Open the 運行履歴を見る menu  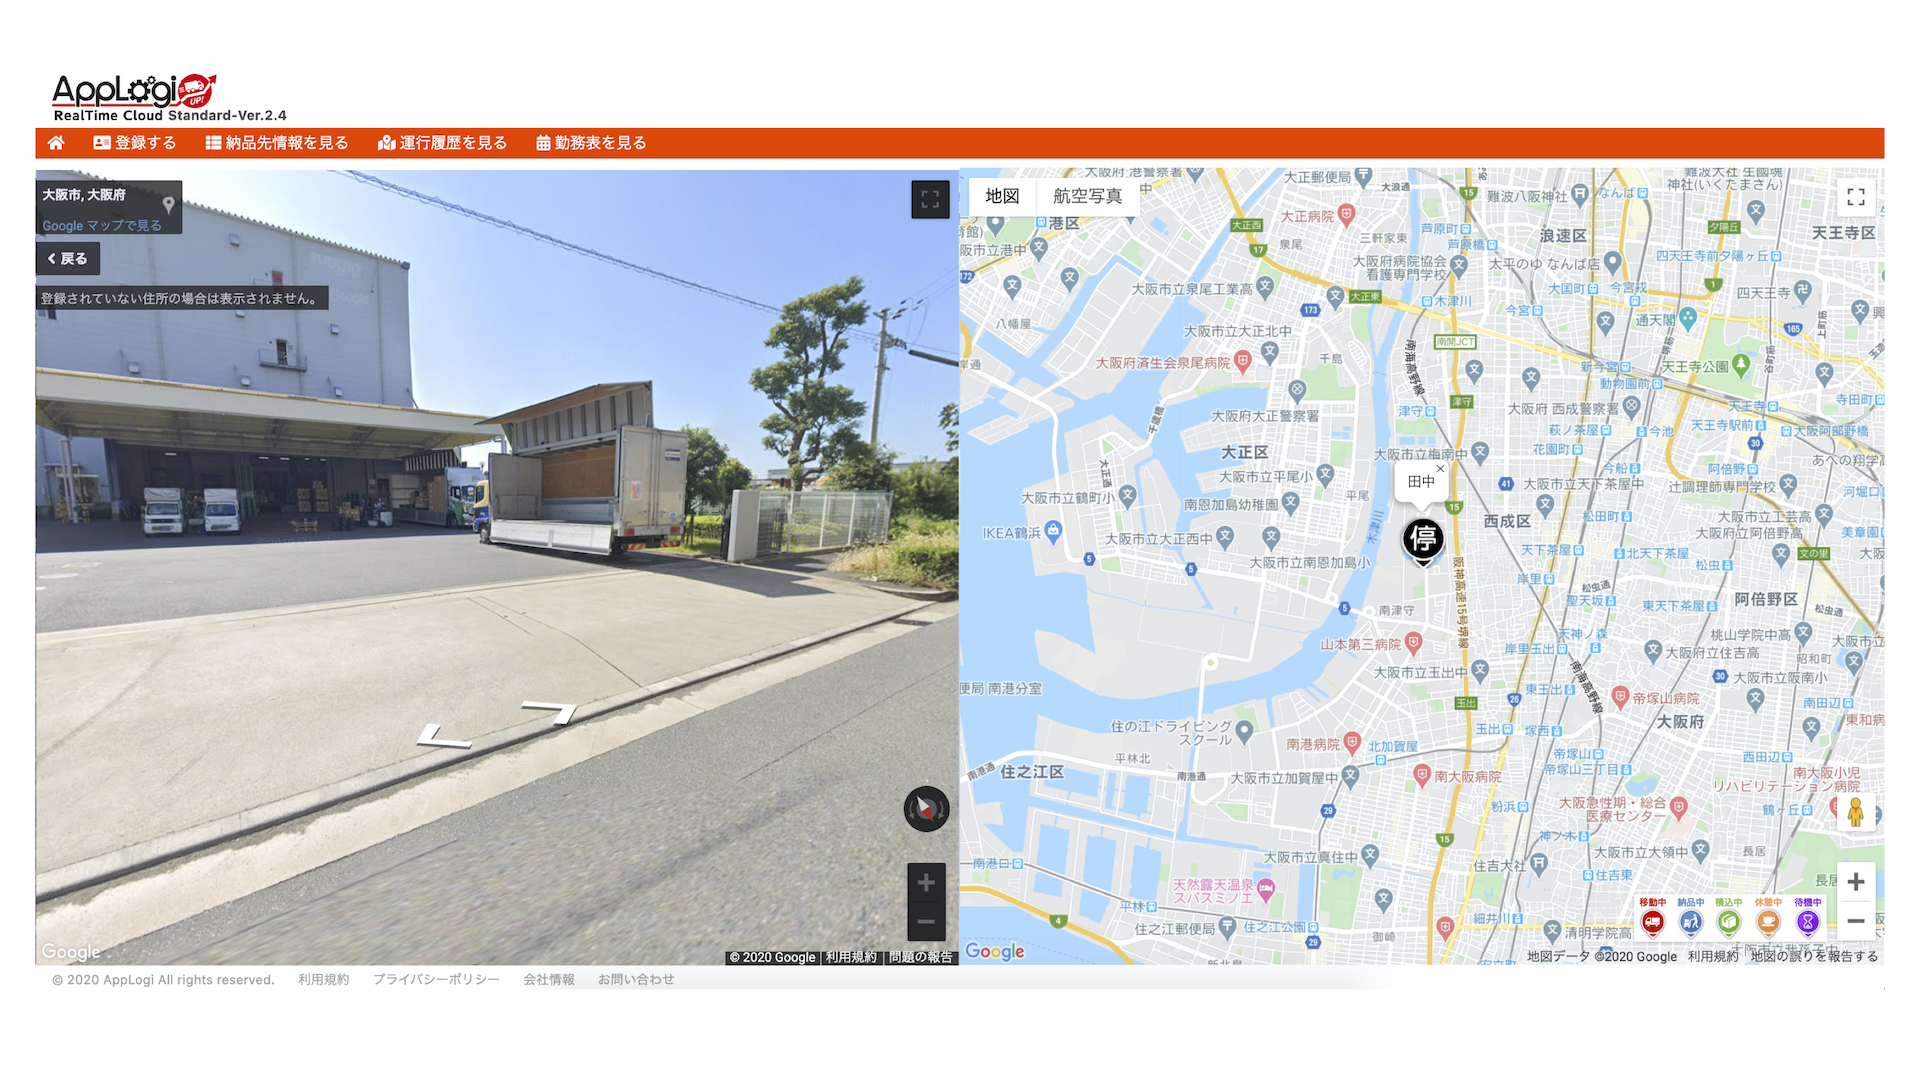[442, 143]
